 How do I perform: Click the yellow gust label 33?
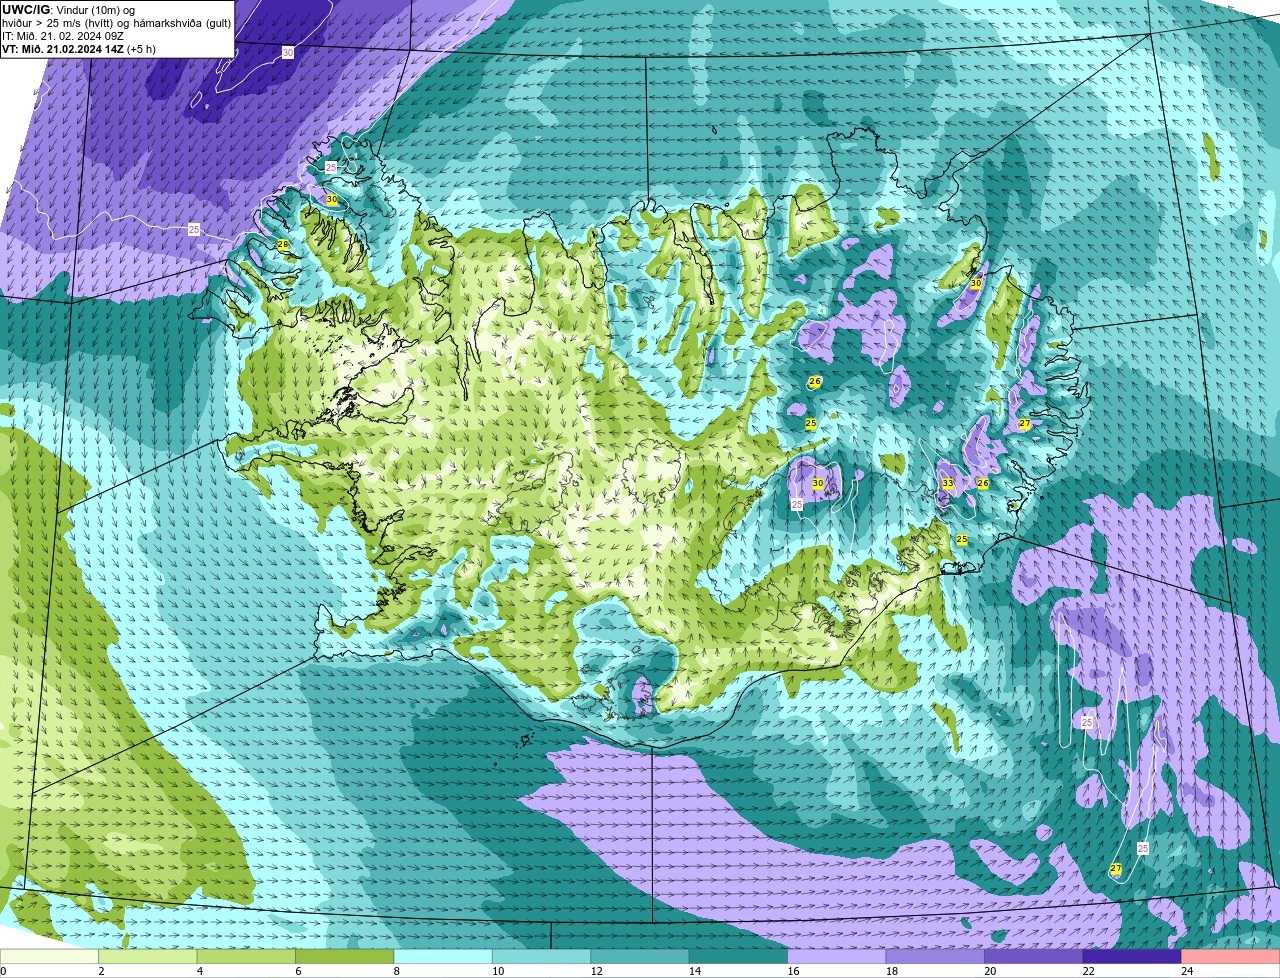click(x=947, y=484)
